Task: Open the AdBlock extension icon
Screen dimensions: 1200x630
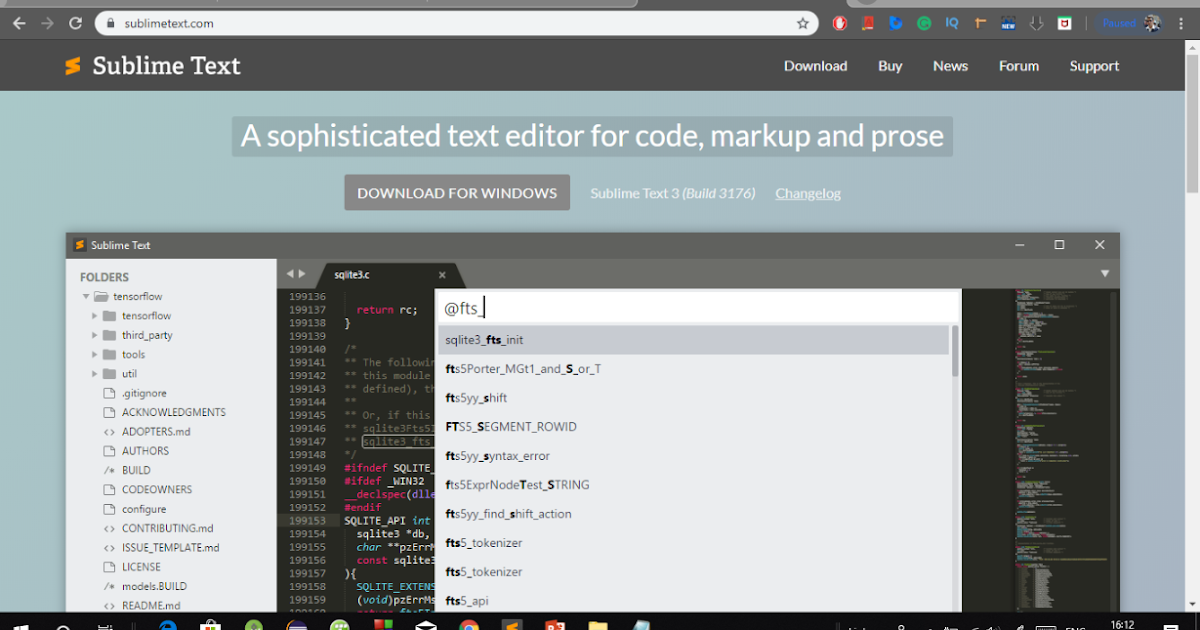Action: [840, 22]
